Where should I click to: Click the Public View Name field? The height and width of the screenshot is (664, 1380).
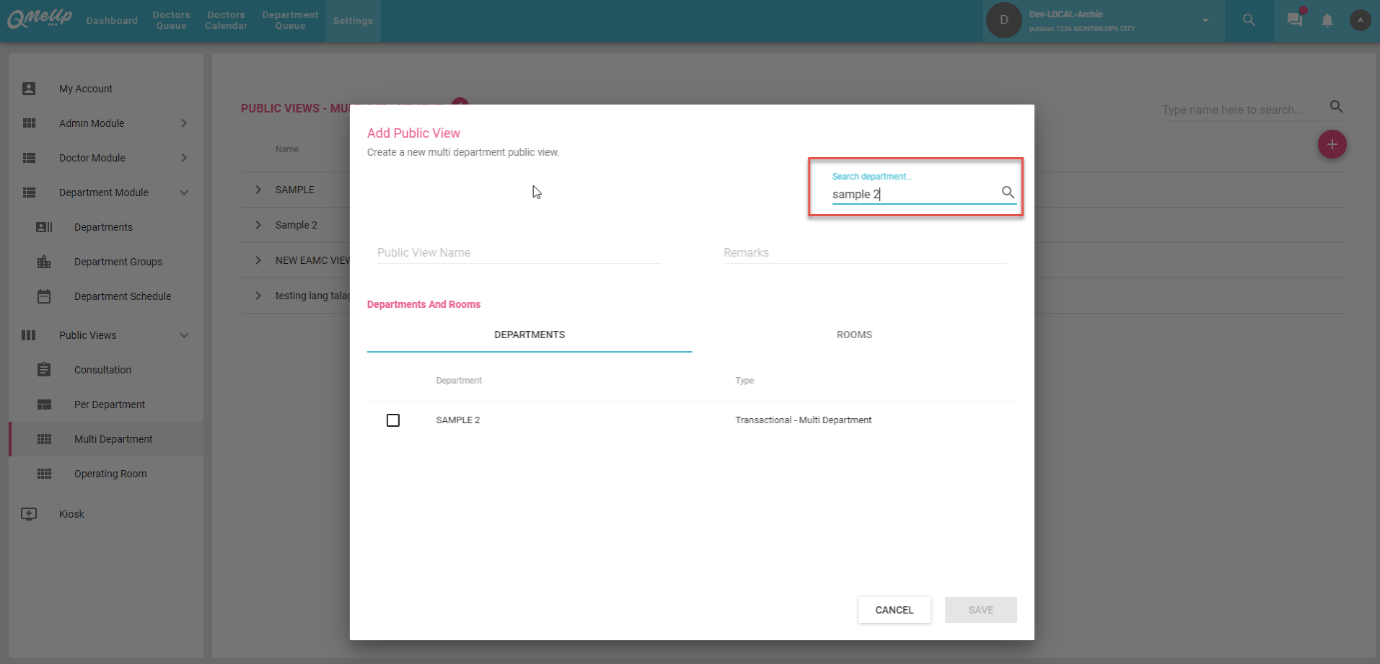coord(518,253)
